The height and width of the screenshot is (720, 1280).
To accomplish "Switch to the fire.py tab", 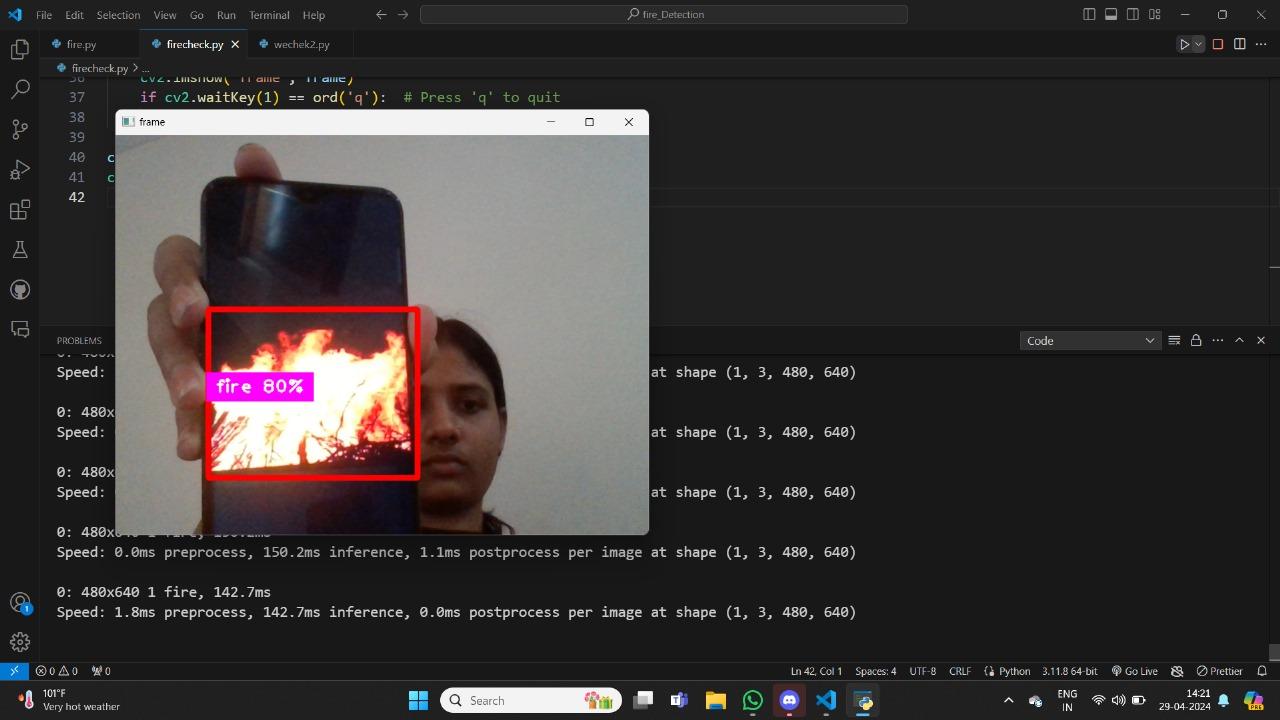I will pyautogui.click(x=81, y=44).
